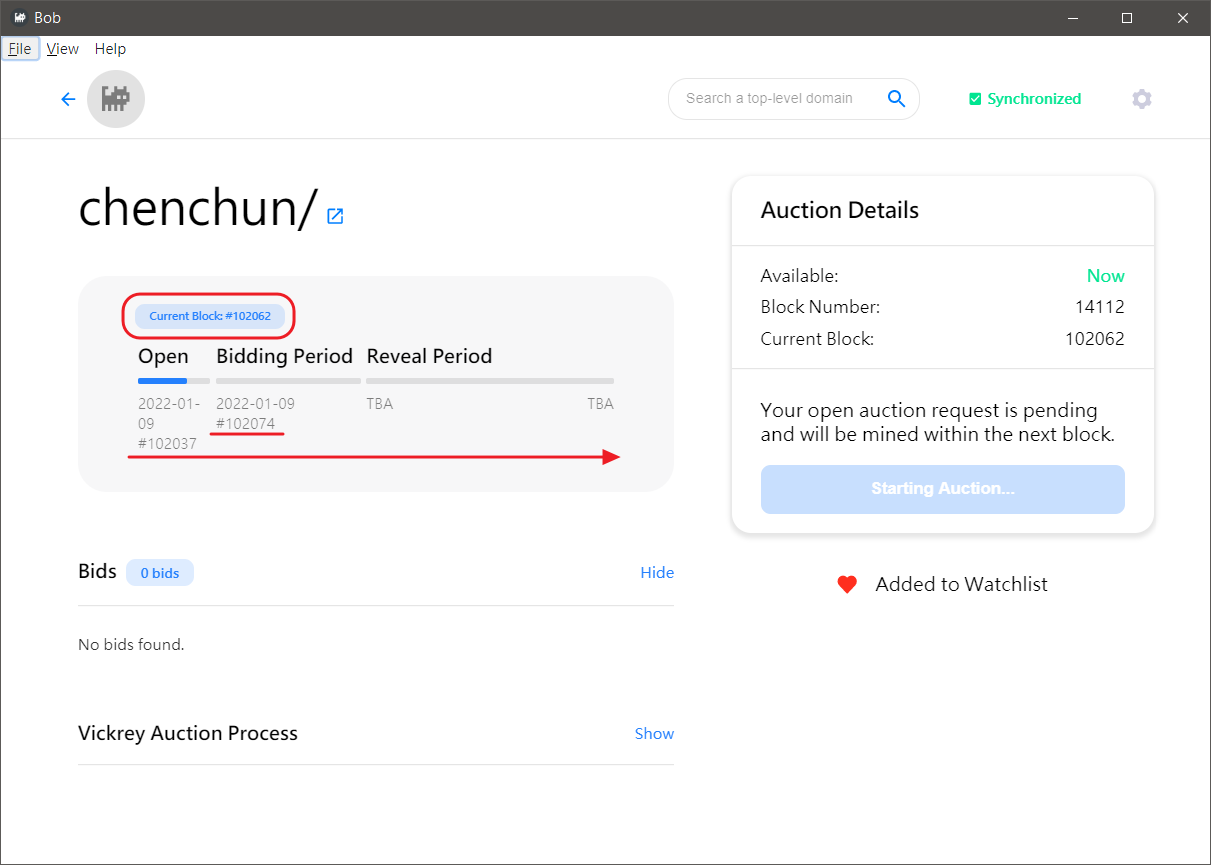
Task: Click the Bidding Period progress bar
Action: coord(288,381)
